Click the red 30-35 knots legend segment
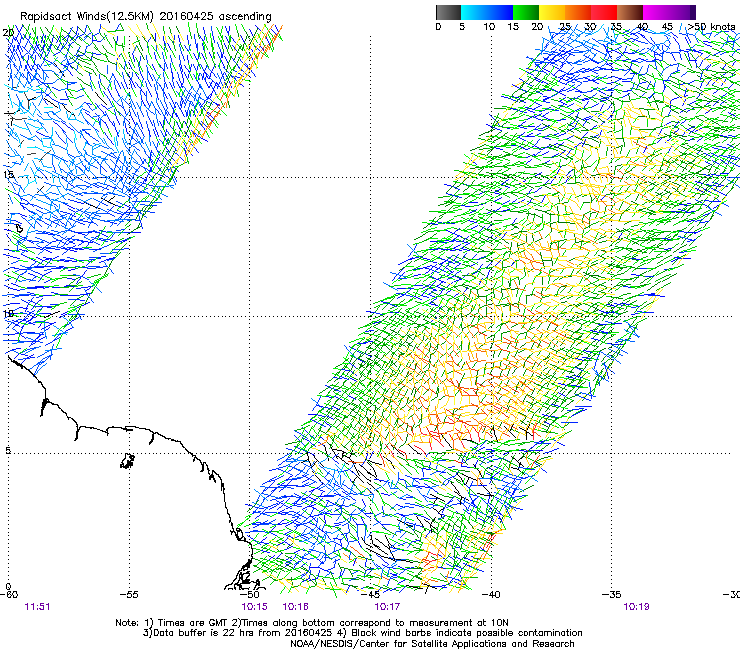The width and height of the screenshot is (740, 650). (x=604, y=12)
